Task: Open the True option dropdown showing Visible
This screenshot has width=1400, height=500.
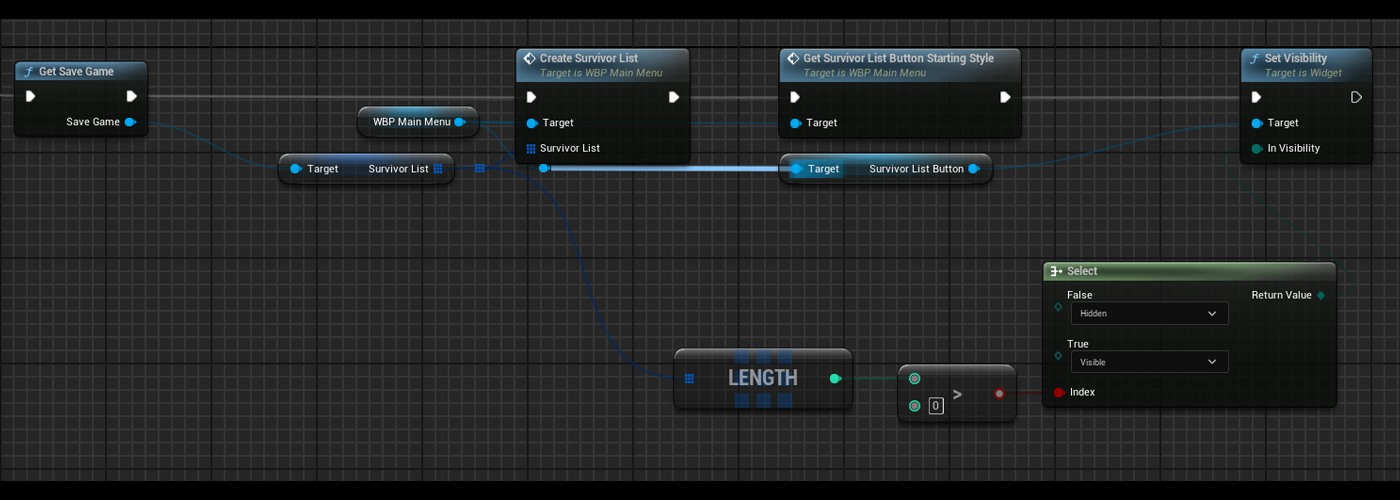Action: pos(1149,362)
